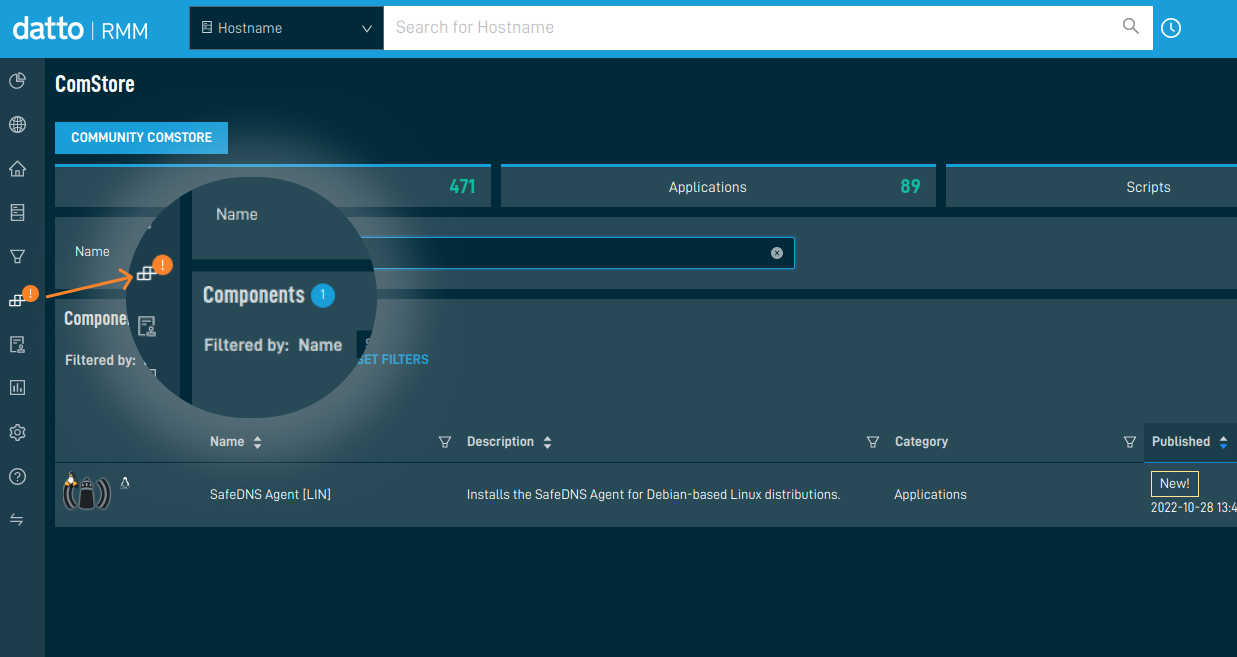Click the clock history icon top right
1237x657 pixels.
tap(1170, 28)
